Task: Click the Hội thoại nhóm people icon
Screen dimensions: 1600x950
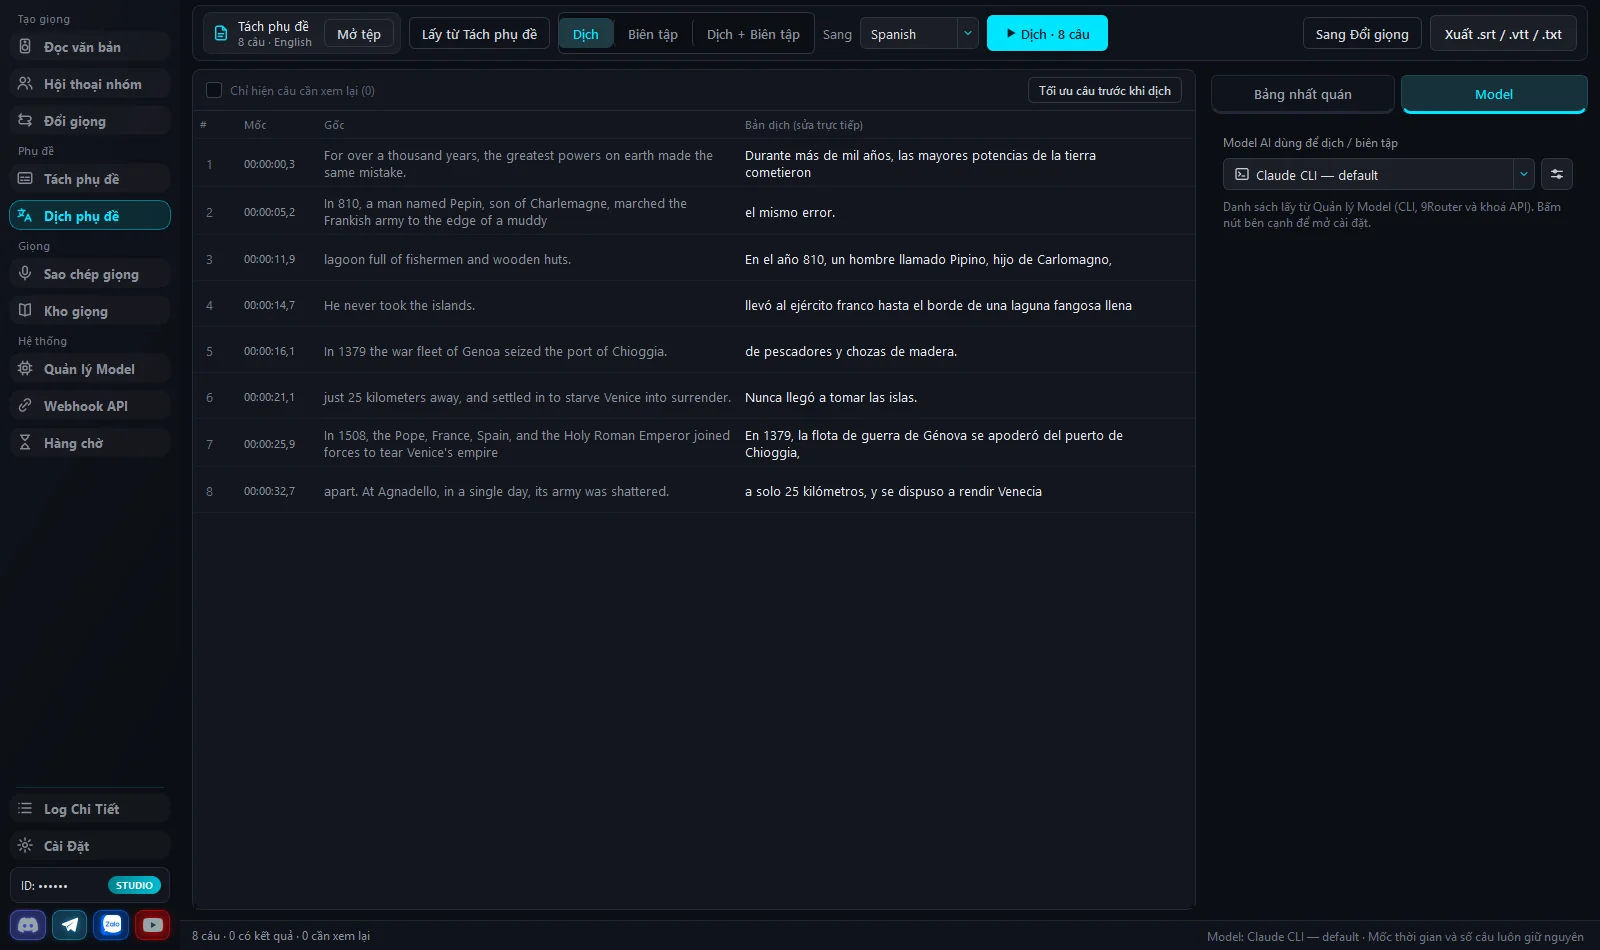Action: click(25, 83)
